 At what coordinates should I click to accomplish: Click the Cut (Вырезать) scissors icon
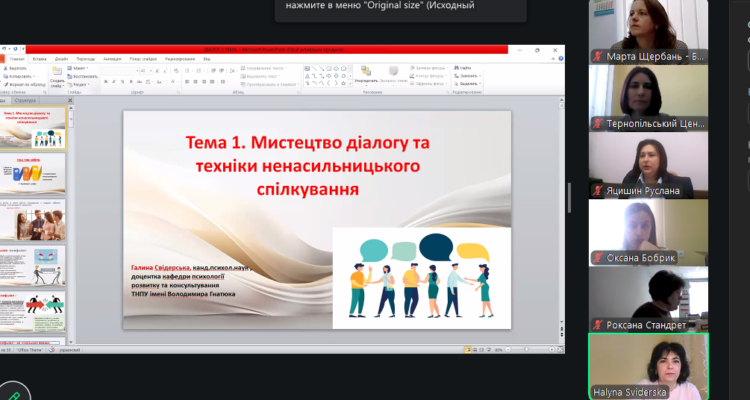(x=5, y=68)
